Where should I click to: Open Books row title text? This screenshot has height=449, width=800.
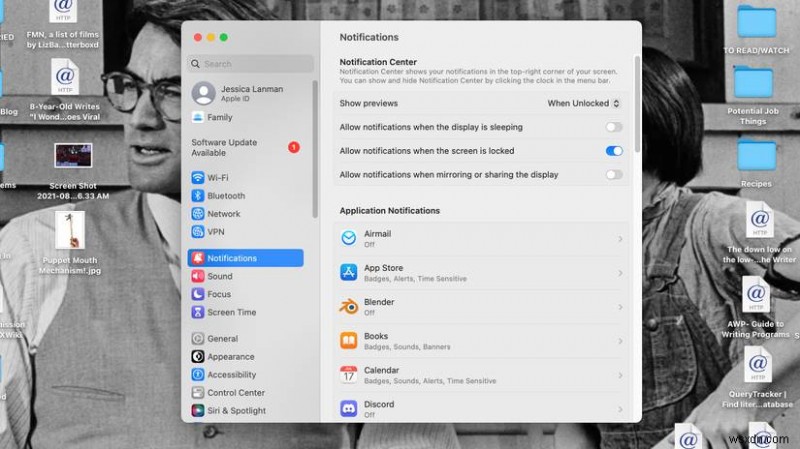pos(376,336)
